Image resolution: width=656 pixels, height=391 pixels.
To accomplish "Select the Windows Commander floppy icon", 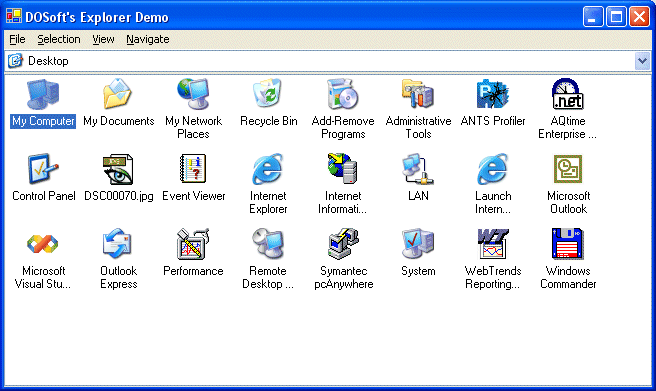I will click(568, 244).
